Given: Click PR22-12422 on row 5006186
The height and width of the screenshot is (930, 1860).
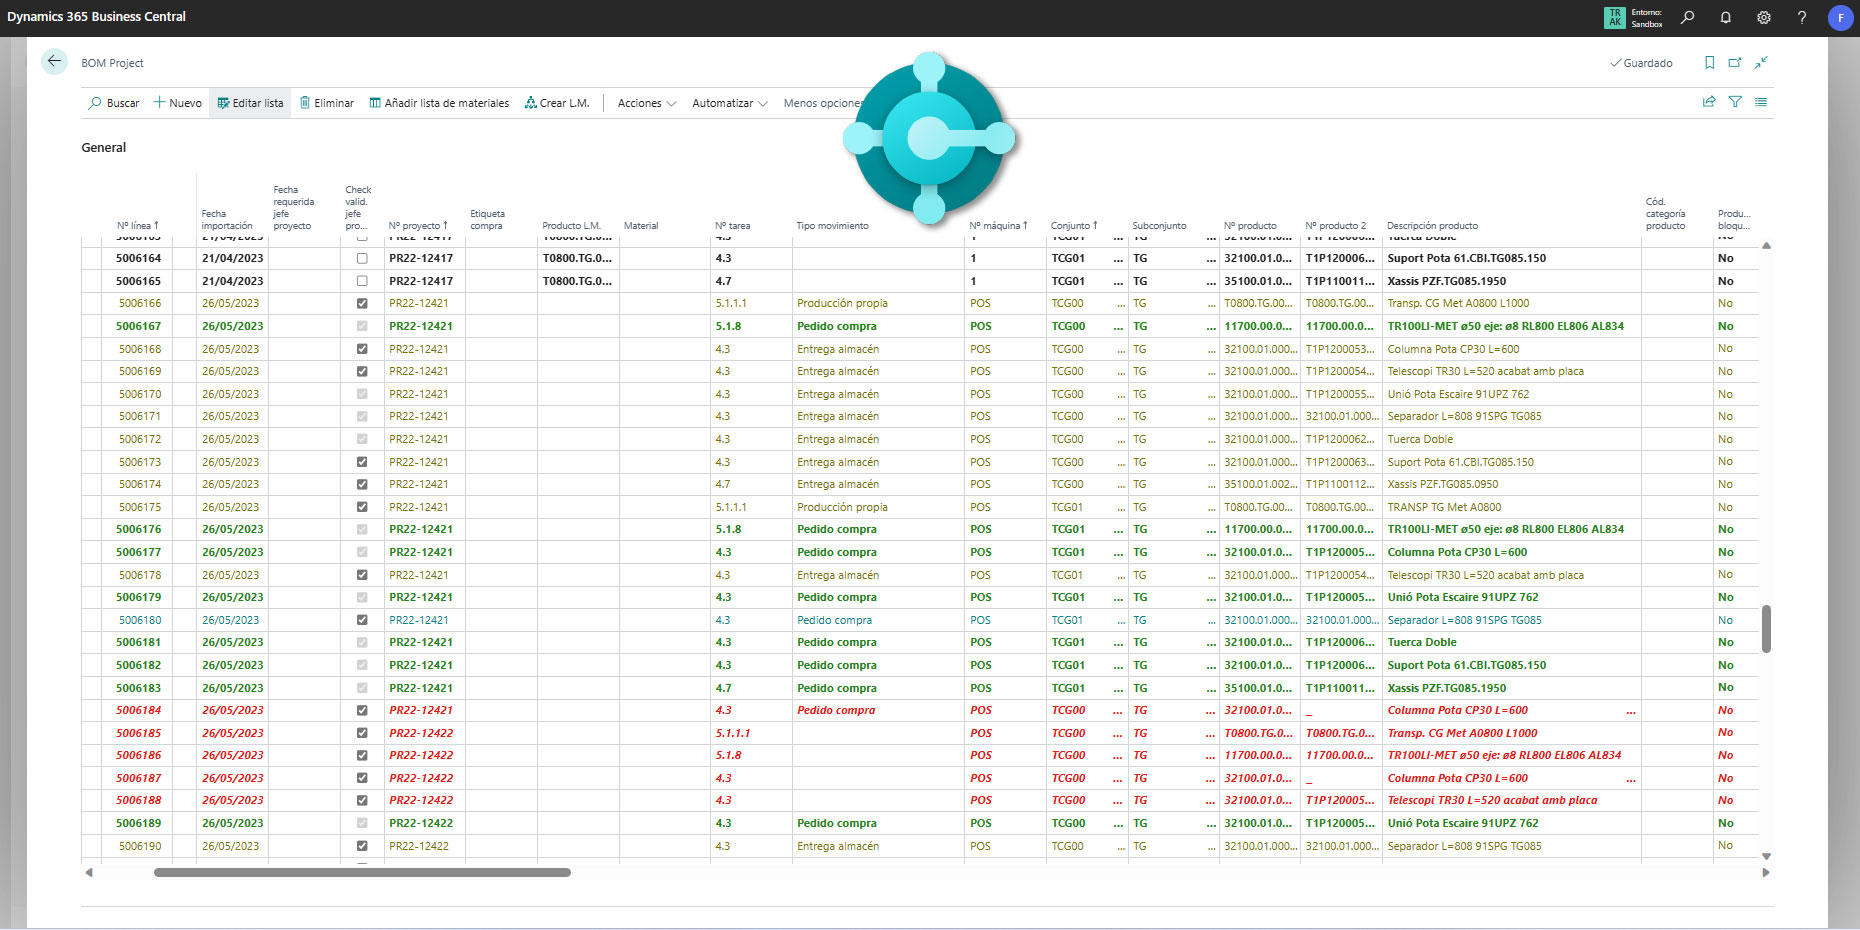Looking at the screenshot, I should pos(421,755).
